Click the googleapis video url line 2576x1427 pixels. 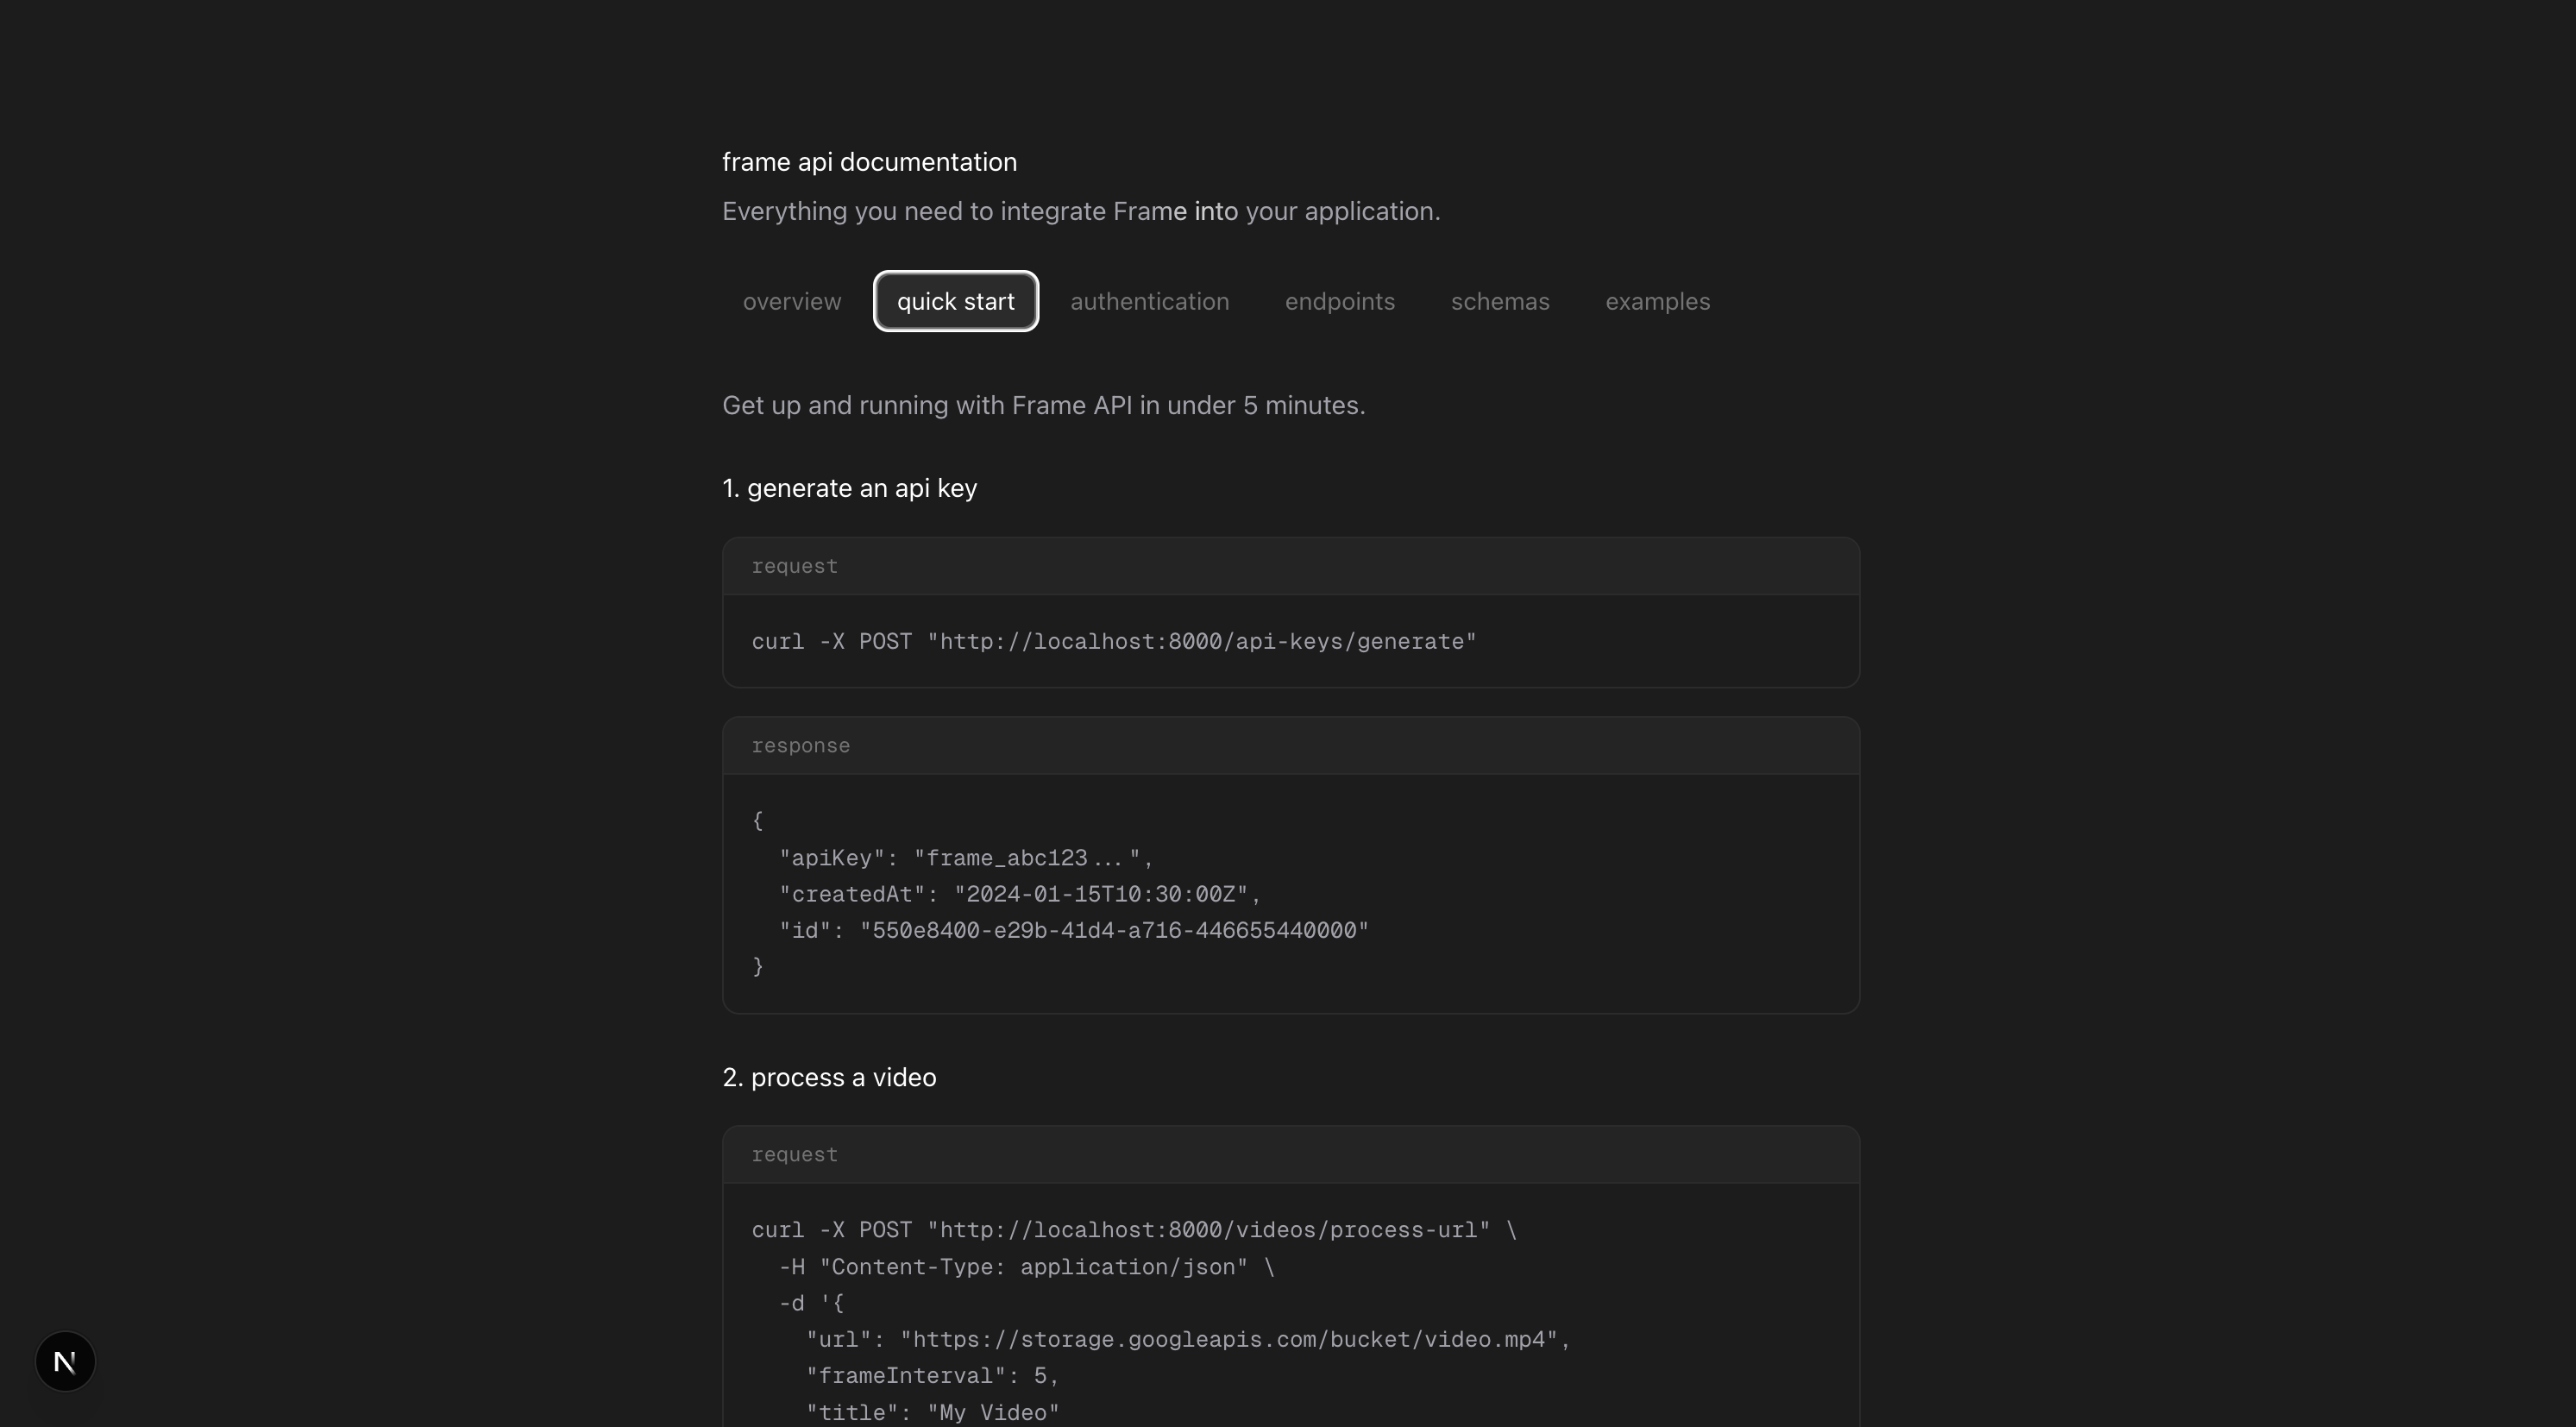(1187, 1340)
